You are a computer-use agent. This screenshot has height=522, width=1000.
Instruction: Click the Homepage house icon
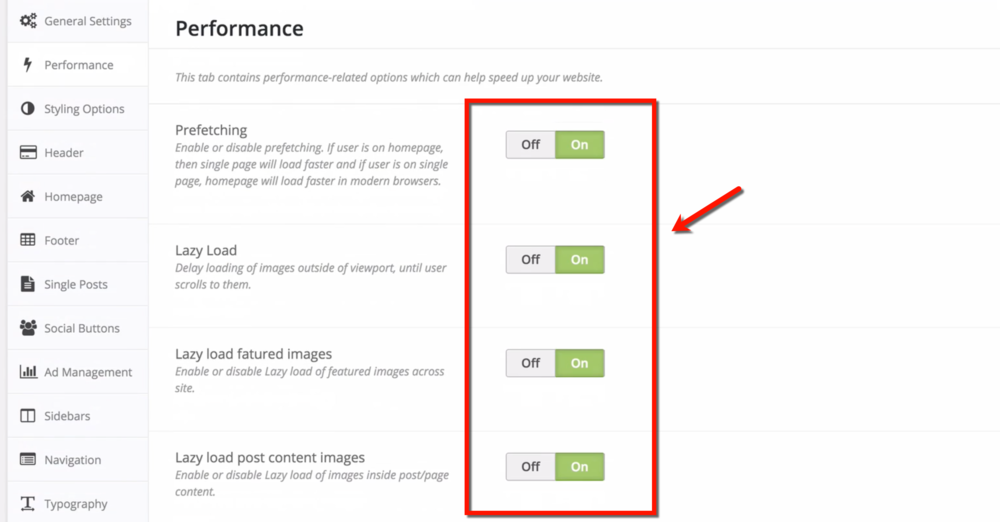click(x=27, y=196)
